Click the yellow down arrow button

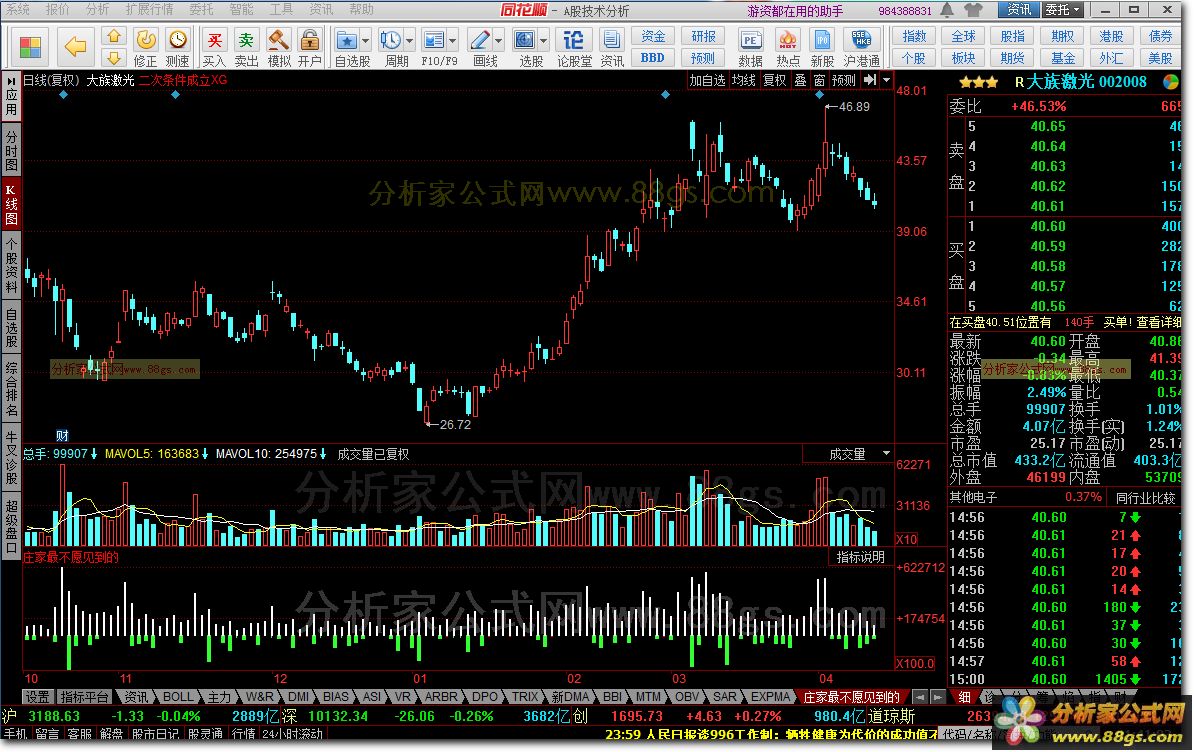pos(113,58)
